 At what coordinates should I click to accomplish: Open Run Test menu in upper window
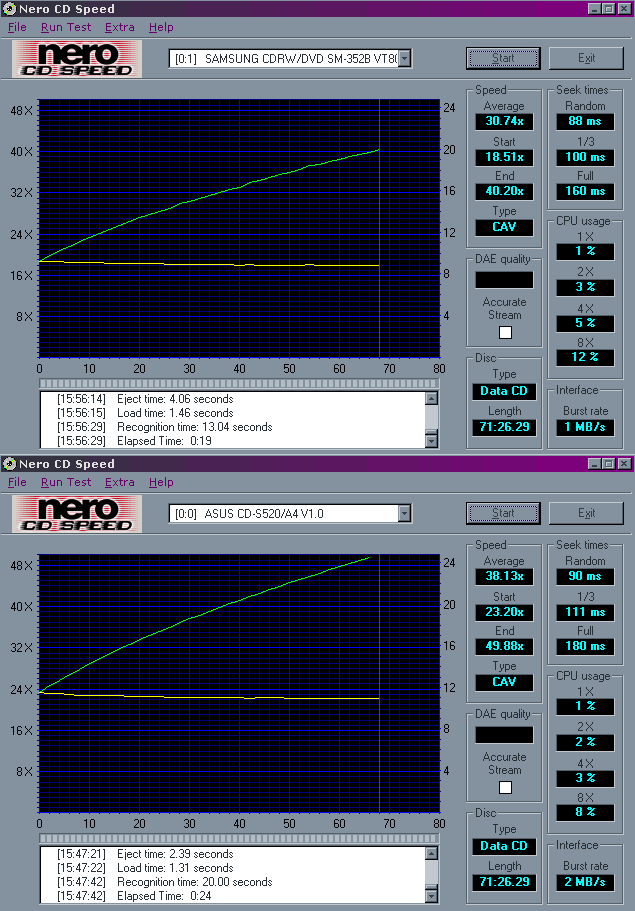coord(66,27)
